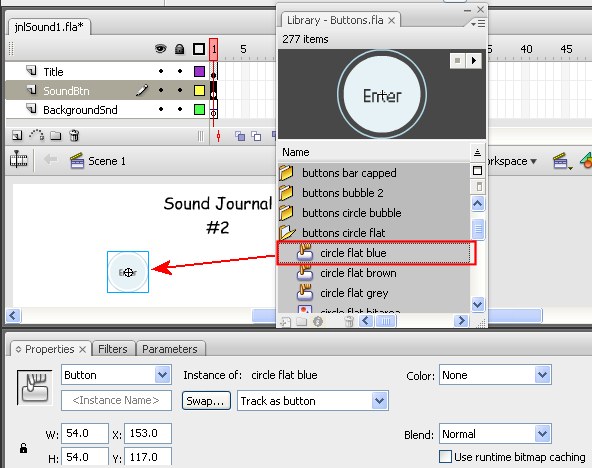Switch to the Filters tab
The width and height of the screenshot is (592, 468).
[113, 349]
